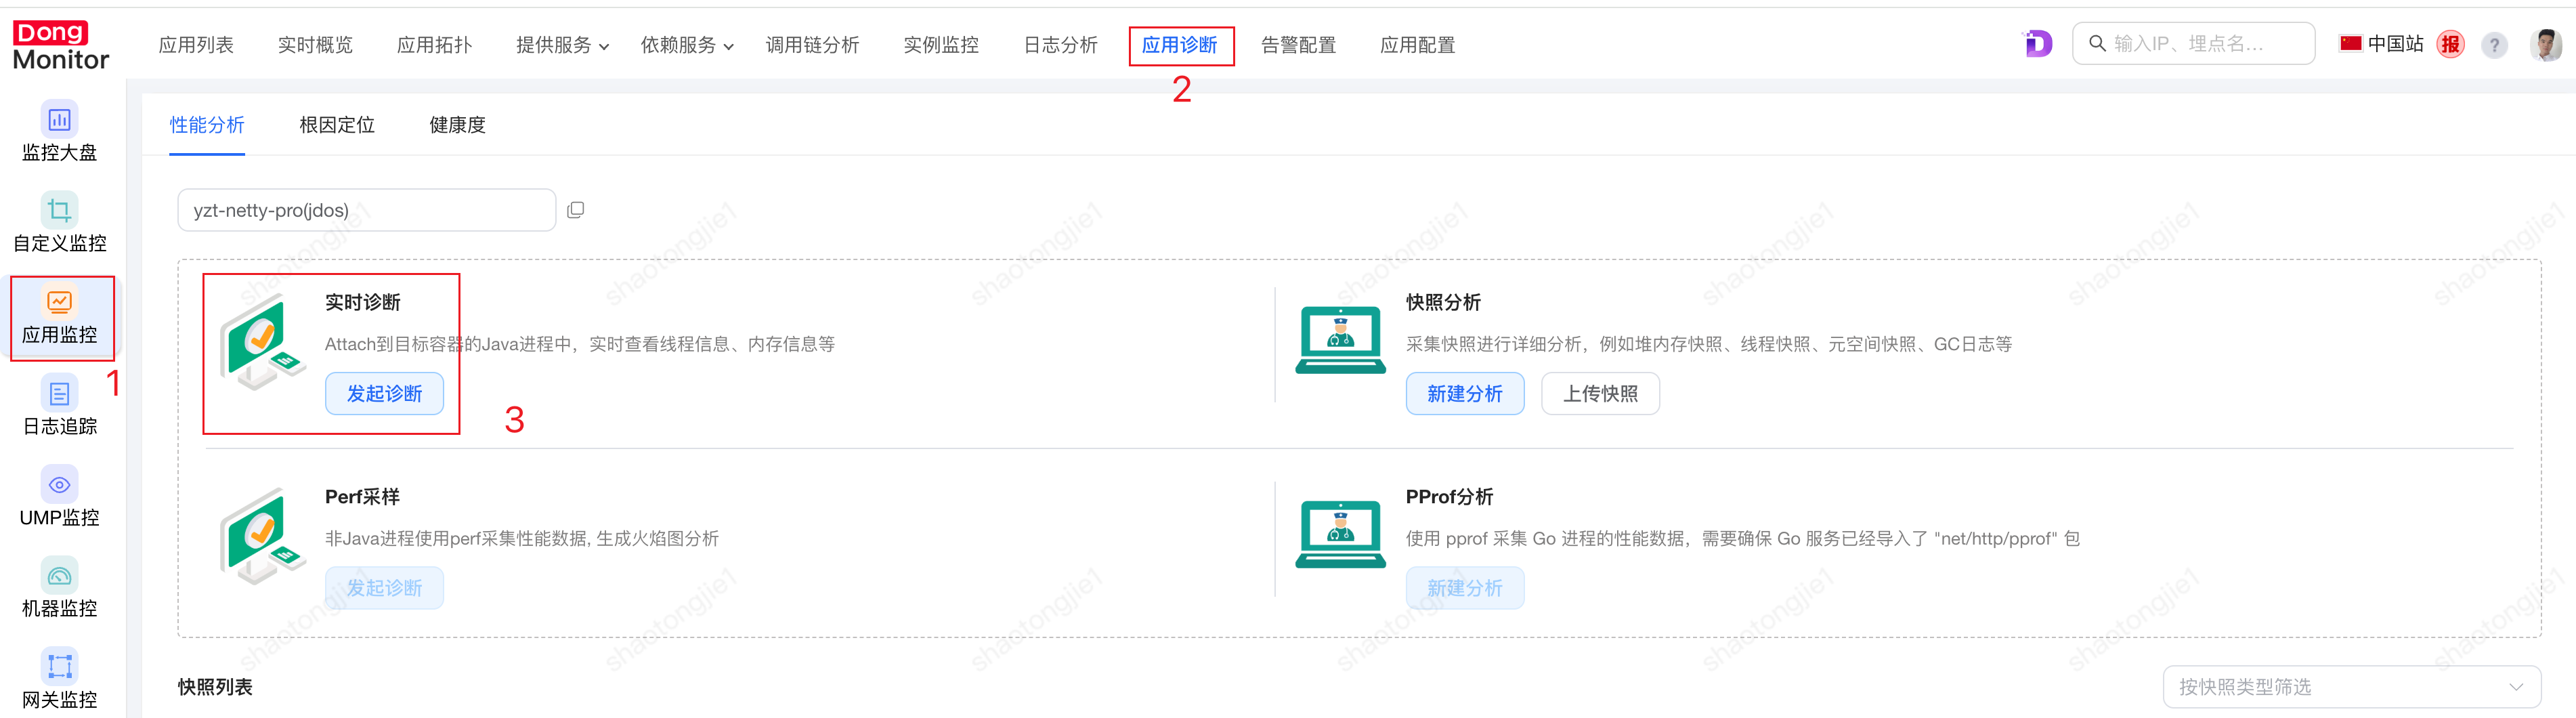This screenshot has height=718, width=2576.
Task: Click the help question mark icon
Action: [x=2494, y=45]
